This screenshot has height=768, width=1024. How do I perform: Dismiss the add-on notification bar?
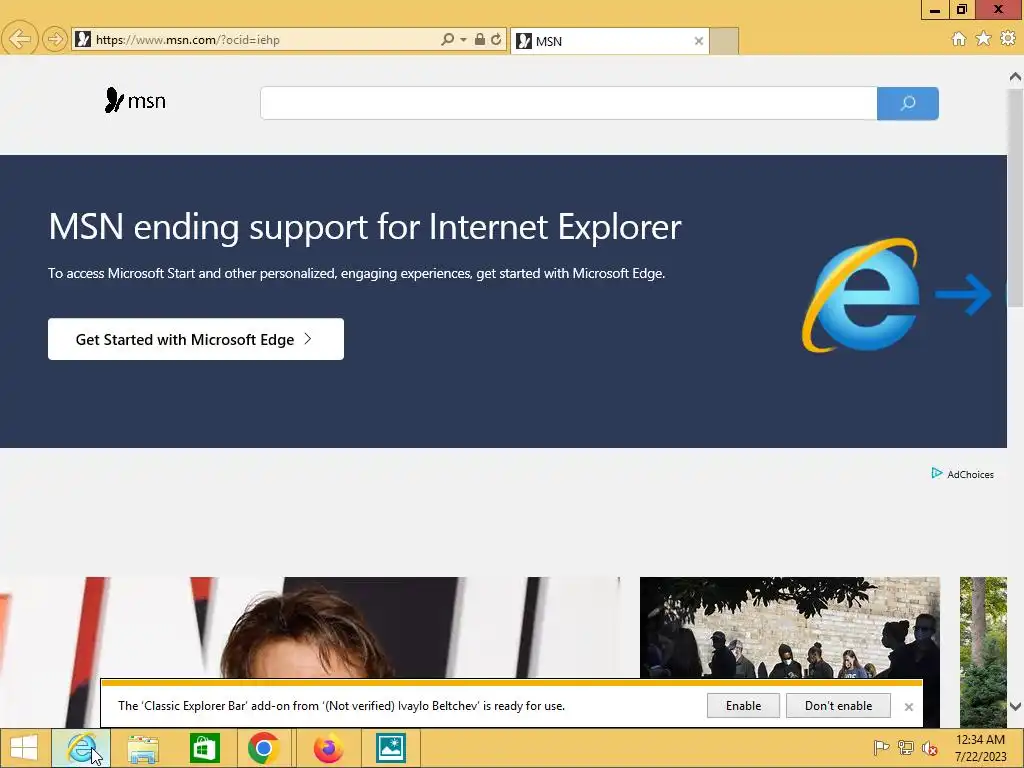click(x=908, y=707)
